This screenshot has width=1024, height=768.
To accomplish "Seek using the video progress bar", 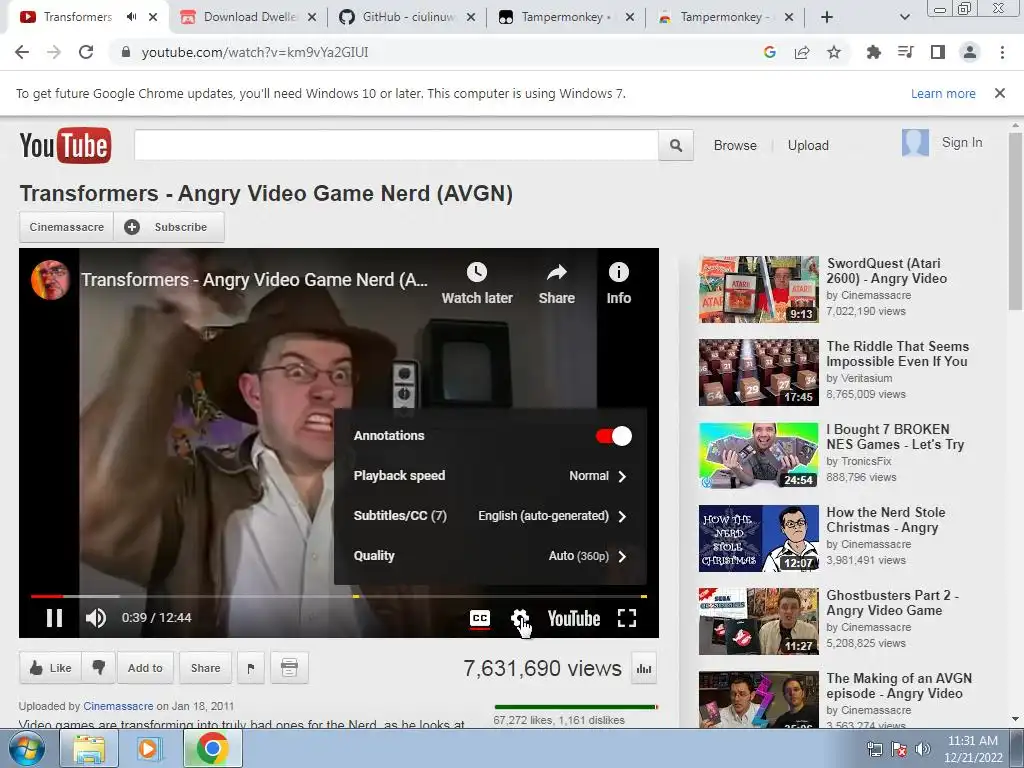I will coord(338,596).
